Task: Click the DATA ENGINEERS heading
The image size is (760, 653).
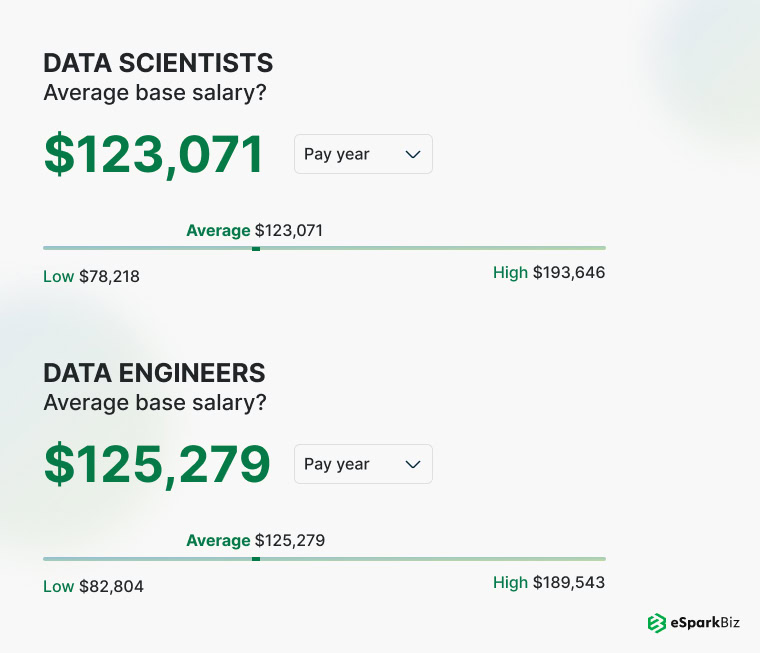Action: click(x=154, y=373)
